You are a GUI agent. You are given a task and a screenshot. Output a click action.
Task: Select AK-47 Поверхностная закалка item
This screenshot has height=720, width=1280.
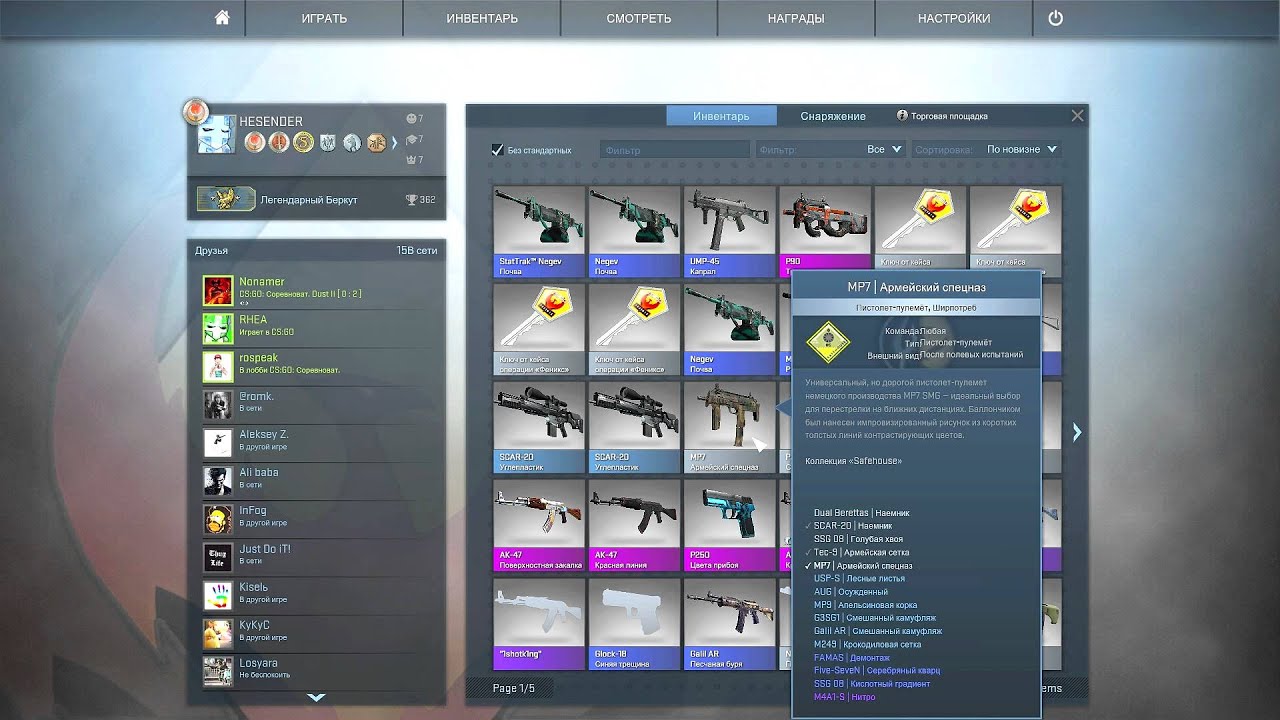[540, 525]
